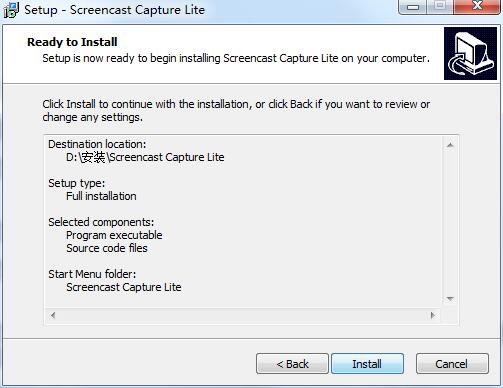Go back with the < Back button
The width and height of the screenshot is (503, 388).
(292, 364)
